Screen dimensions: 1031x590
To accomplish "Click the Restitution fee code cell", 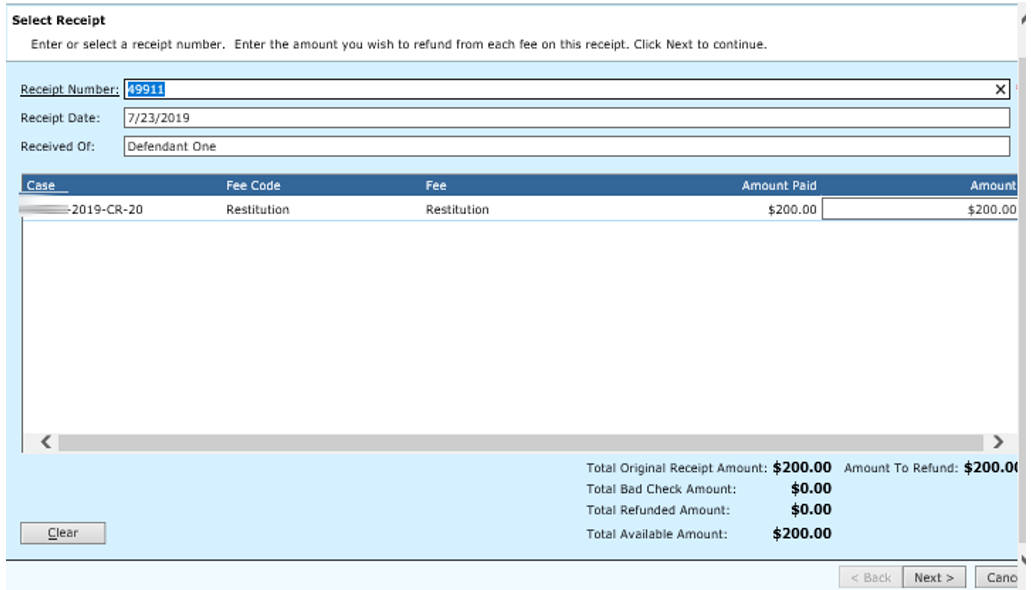I will click(x=257, y=210).
